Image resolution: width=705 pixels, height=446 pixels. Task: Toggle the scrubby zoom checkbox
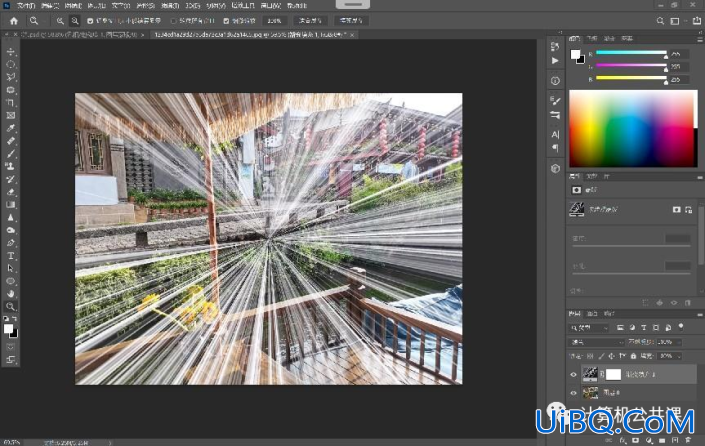pyautogui.click(x=226, y=21)
